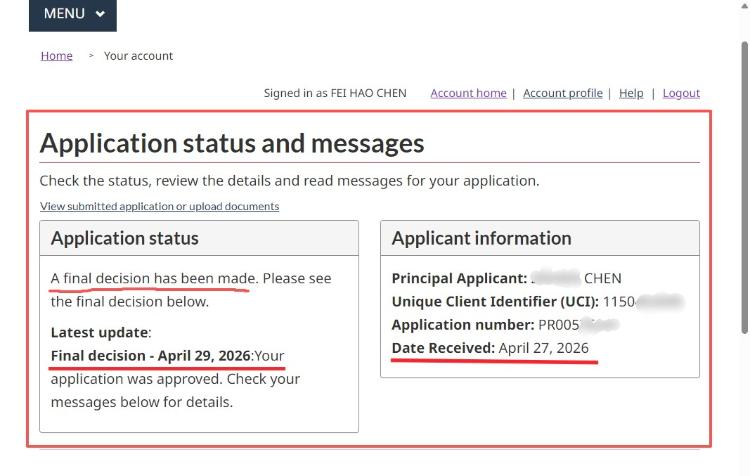
Task: Click the breadcrumb separator arrow
Action: (91, 56)
